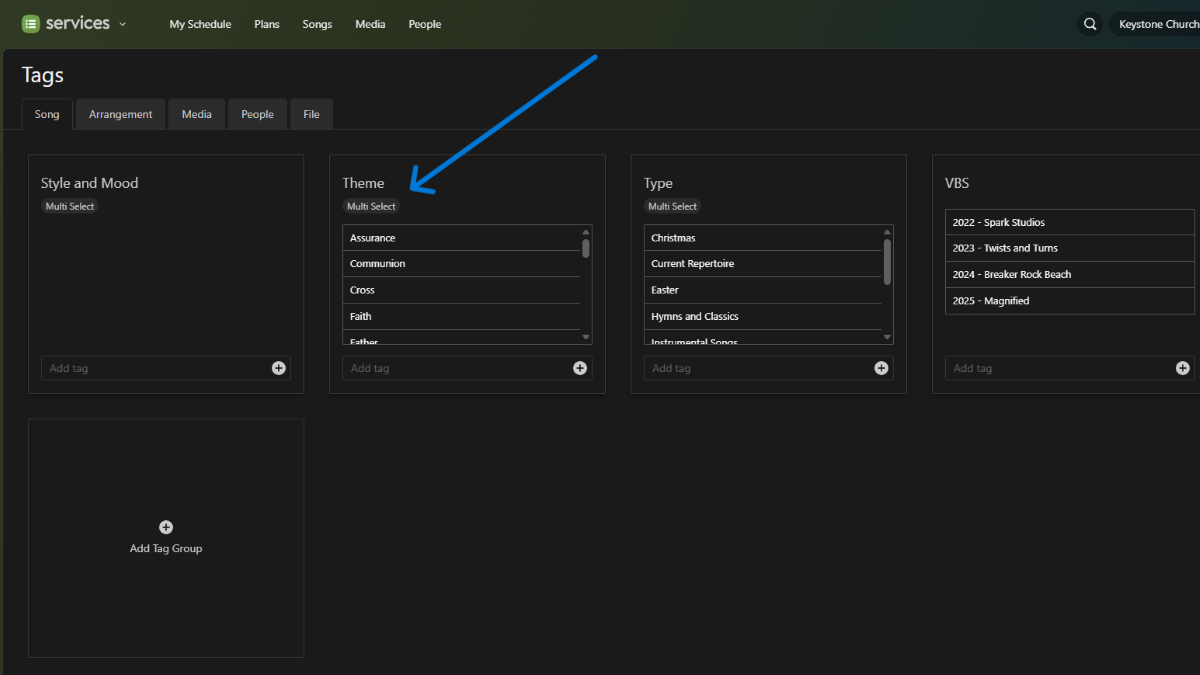Click the plus icon in Theme group

tap(580, 368)
